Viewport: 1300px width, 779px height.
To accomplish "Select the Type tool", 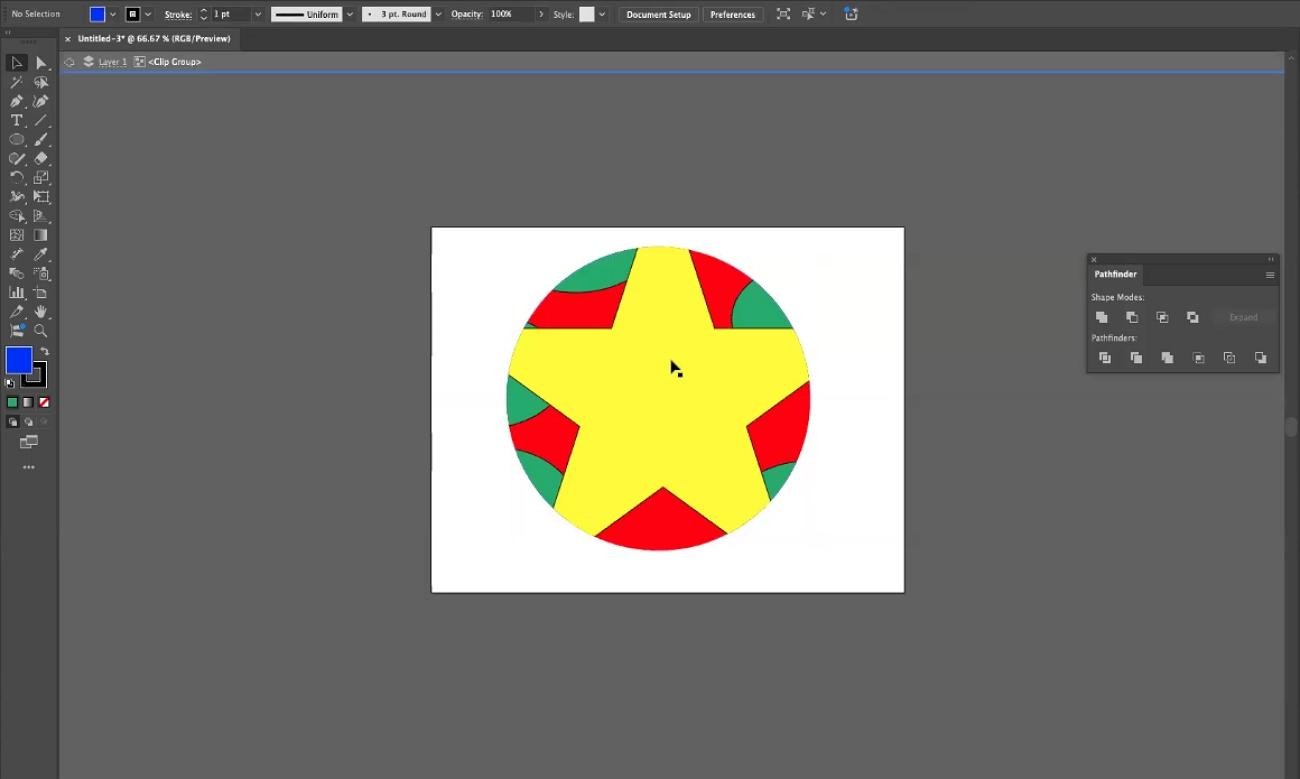I will (17, 120).
